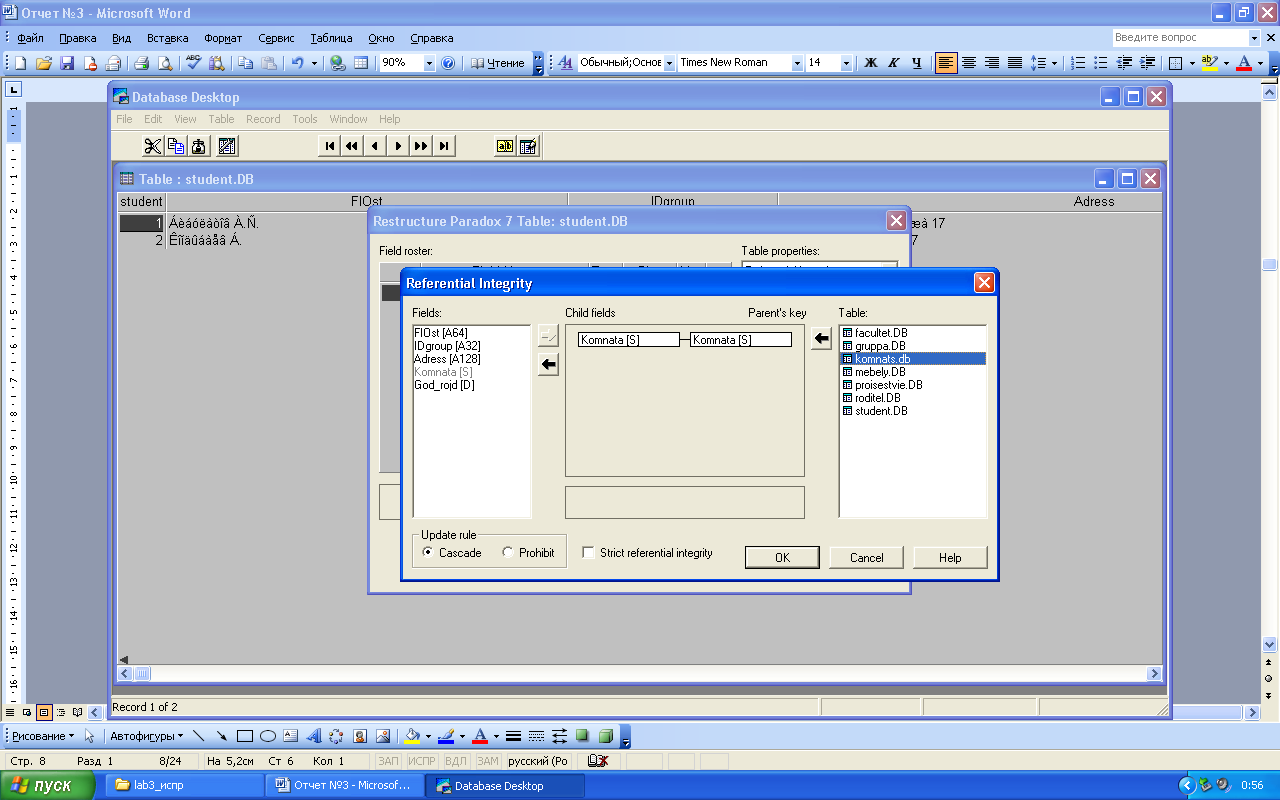Click the left arrow next to the Table list
Viewport: 1280px width, 800px height.
[x=821, y=339]
